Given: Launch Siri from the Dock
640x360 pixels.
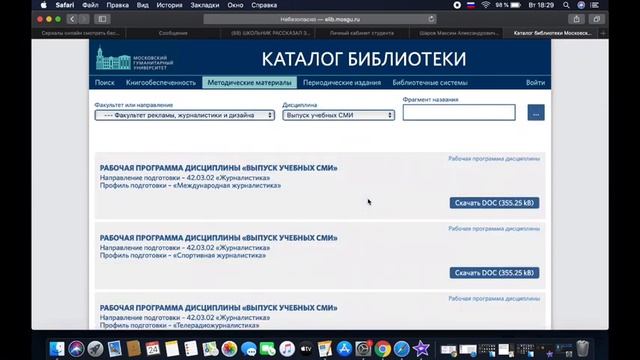Looking at the screenshot, I should coord(76,349).
